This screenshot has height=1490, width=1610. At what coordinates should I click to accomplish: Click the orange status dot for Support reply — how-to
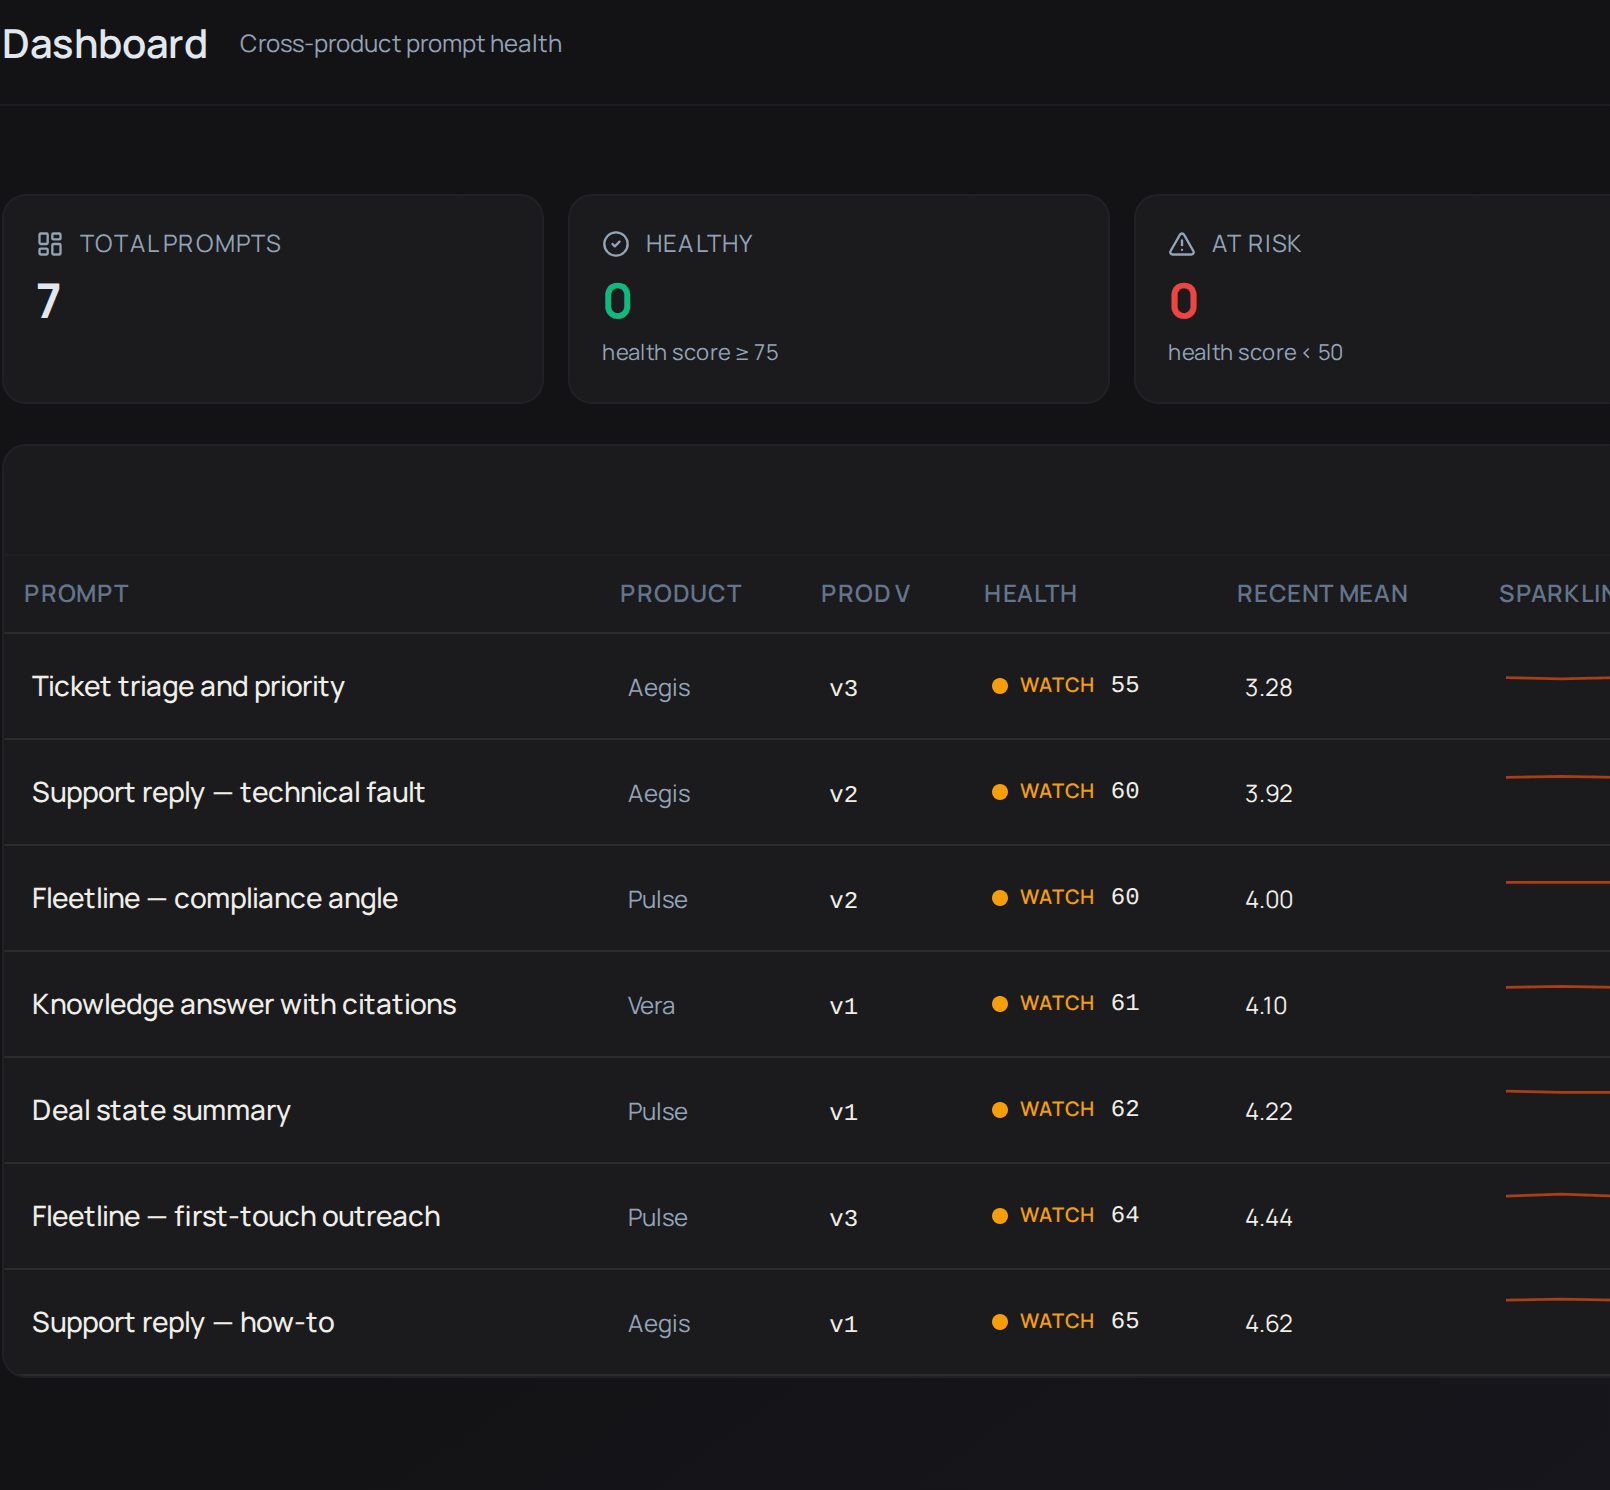click(999, 1322)
